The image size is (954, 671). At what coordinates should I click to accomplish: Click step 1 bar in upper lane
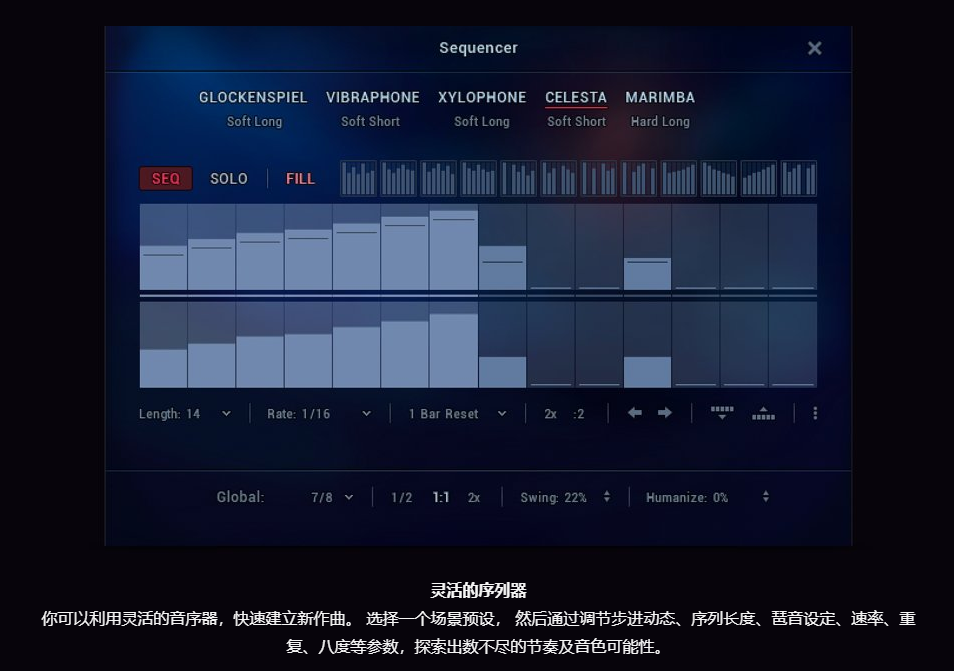pos(163,268)
